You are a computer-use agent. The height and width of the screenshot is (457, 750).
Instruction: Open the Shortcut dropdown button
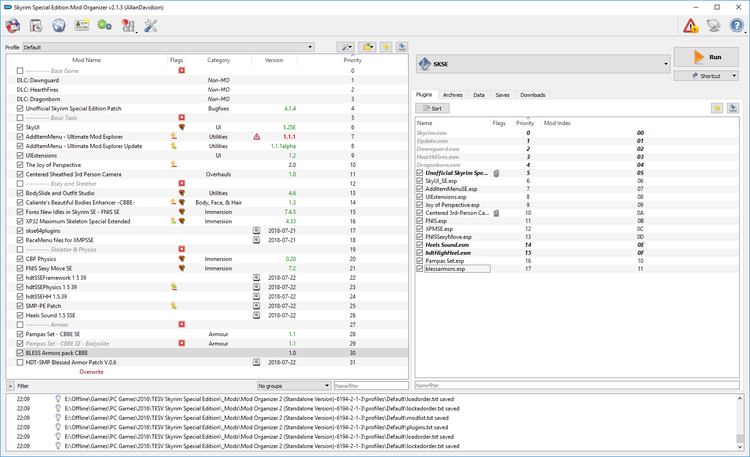point(706,76)
